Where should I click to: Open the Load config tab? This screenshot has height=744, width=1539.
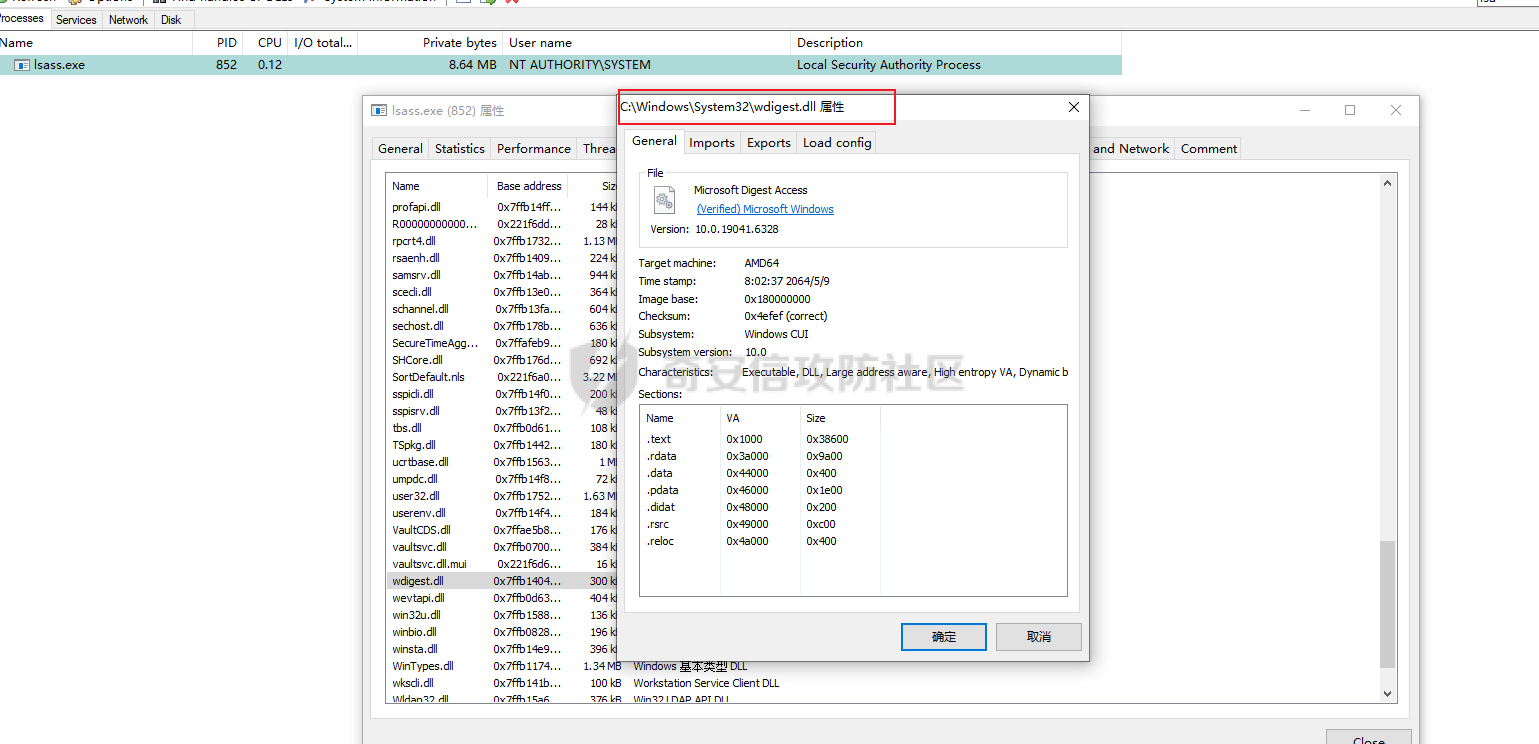(837, 143)
